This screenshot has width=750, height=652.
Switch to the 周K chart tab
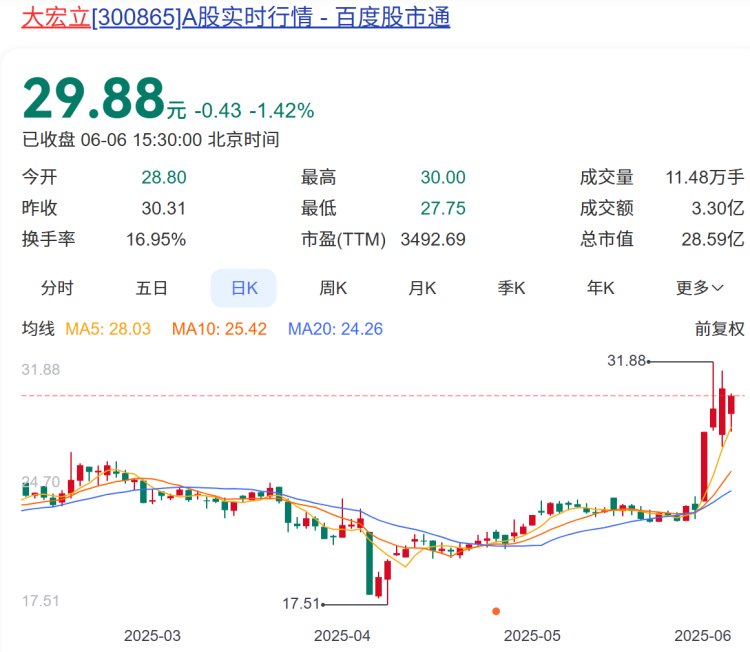pos(333,288)
